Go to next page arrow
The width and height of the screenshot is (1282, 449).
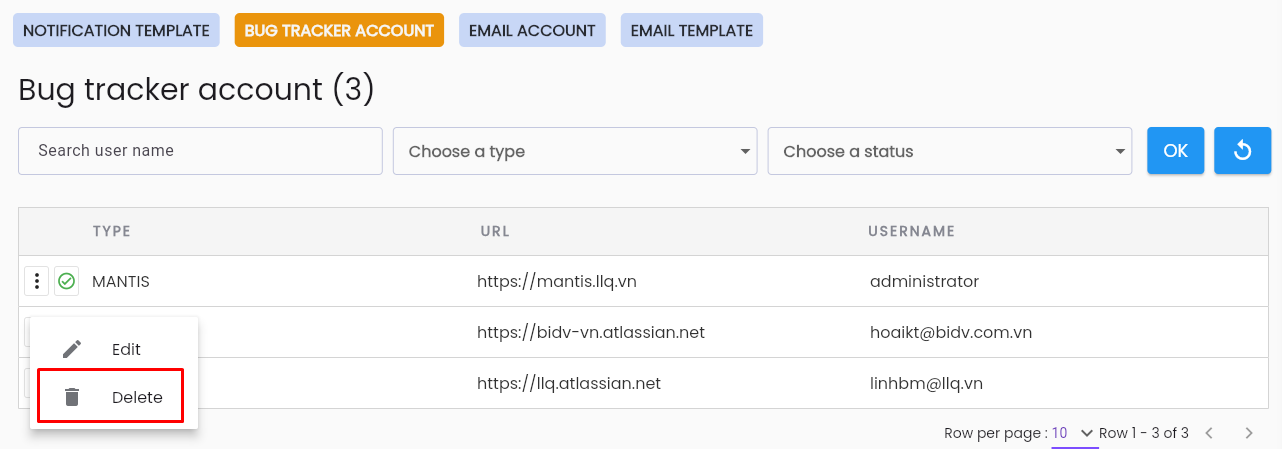pos(1248,433)
